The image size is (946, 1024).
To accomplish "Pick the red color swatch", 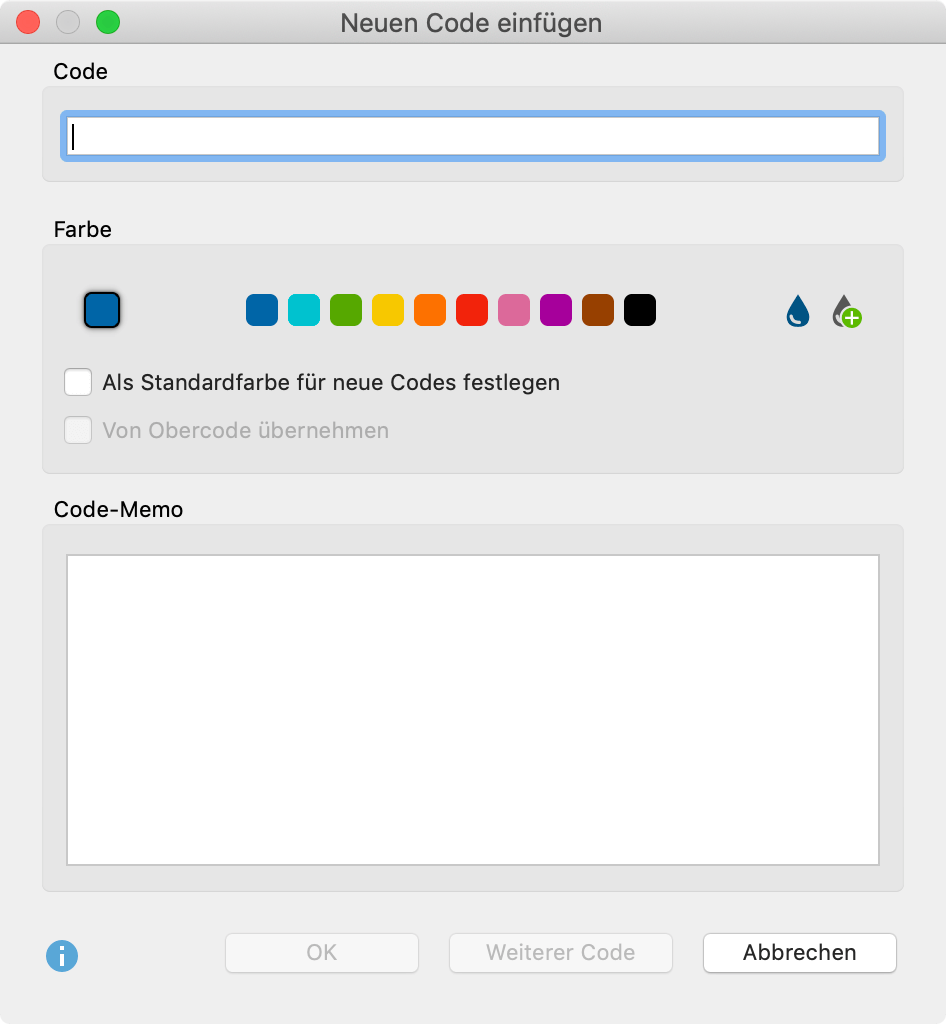I will (472, 310).
